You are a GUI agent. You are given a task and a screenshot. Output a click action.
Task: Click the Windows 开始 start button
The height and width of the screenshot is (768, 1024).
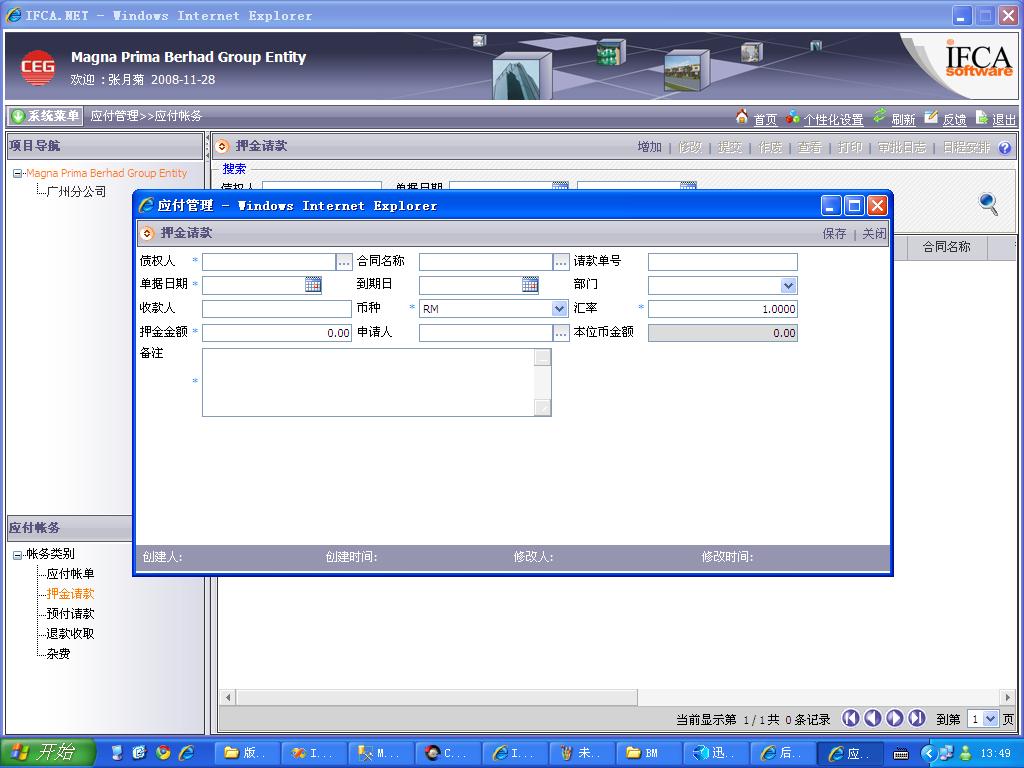48,753
